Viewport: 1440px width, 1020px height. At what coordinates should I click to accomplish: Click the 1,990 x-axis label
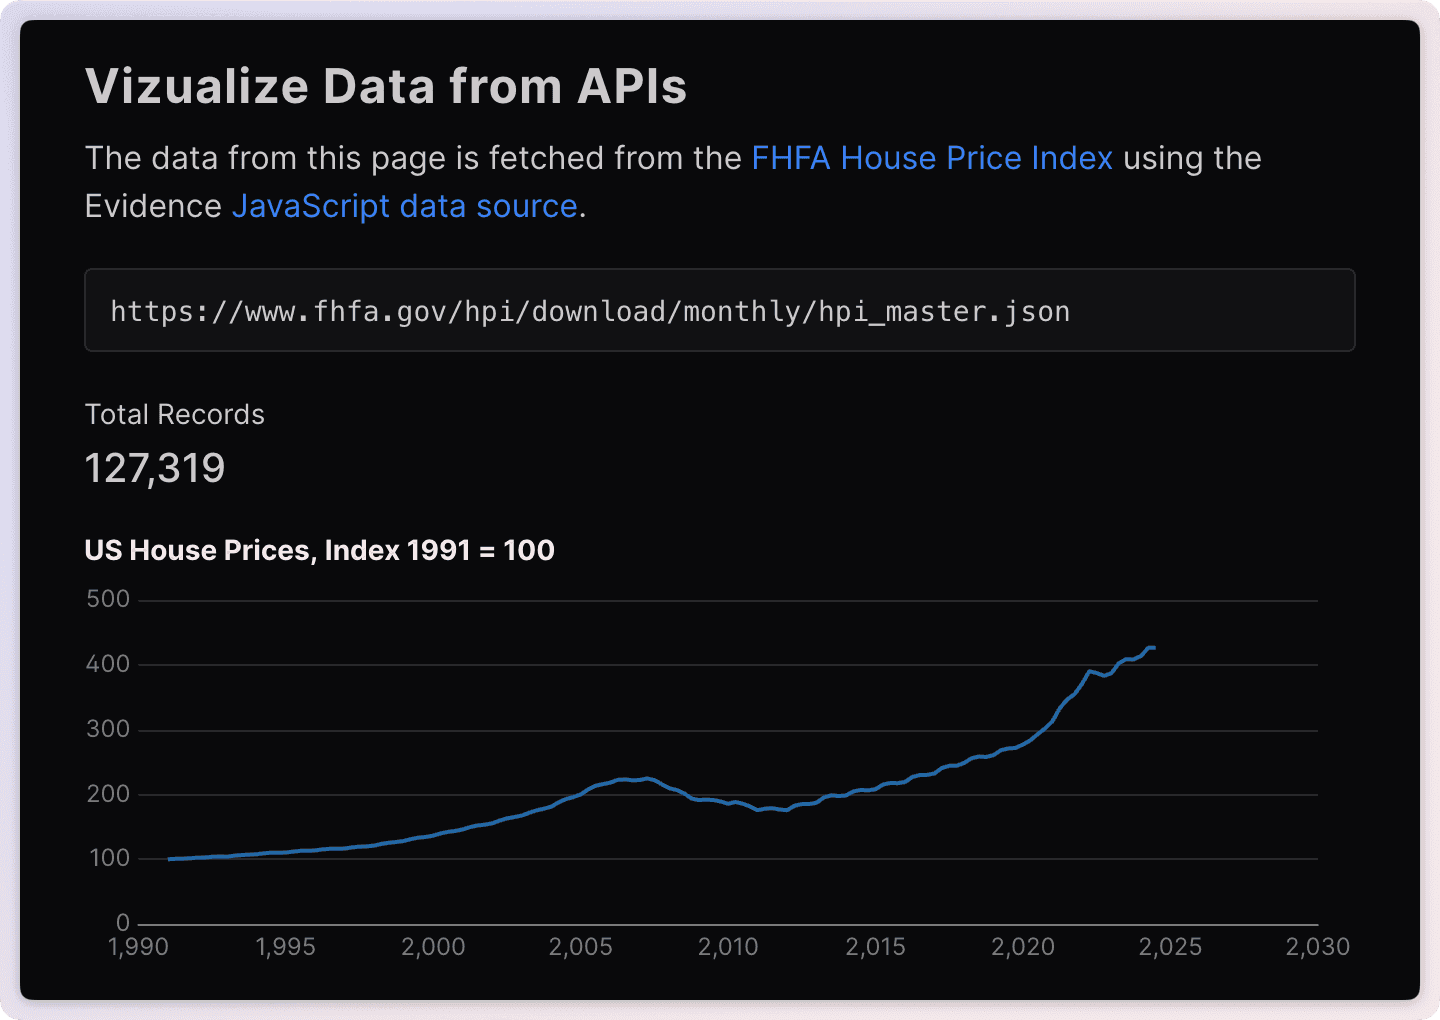[x=138, y=947]
